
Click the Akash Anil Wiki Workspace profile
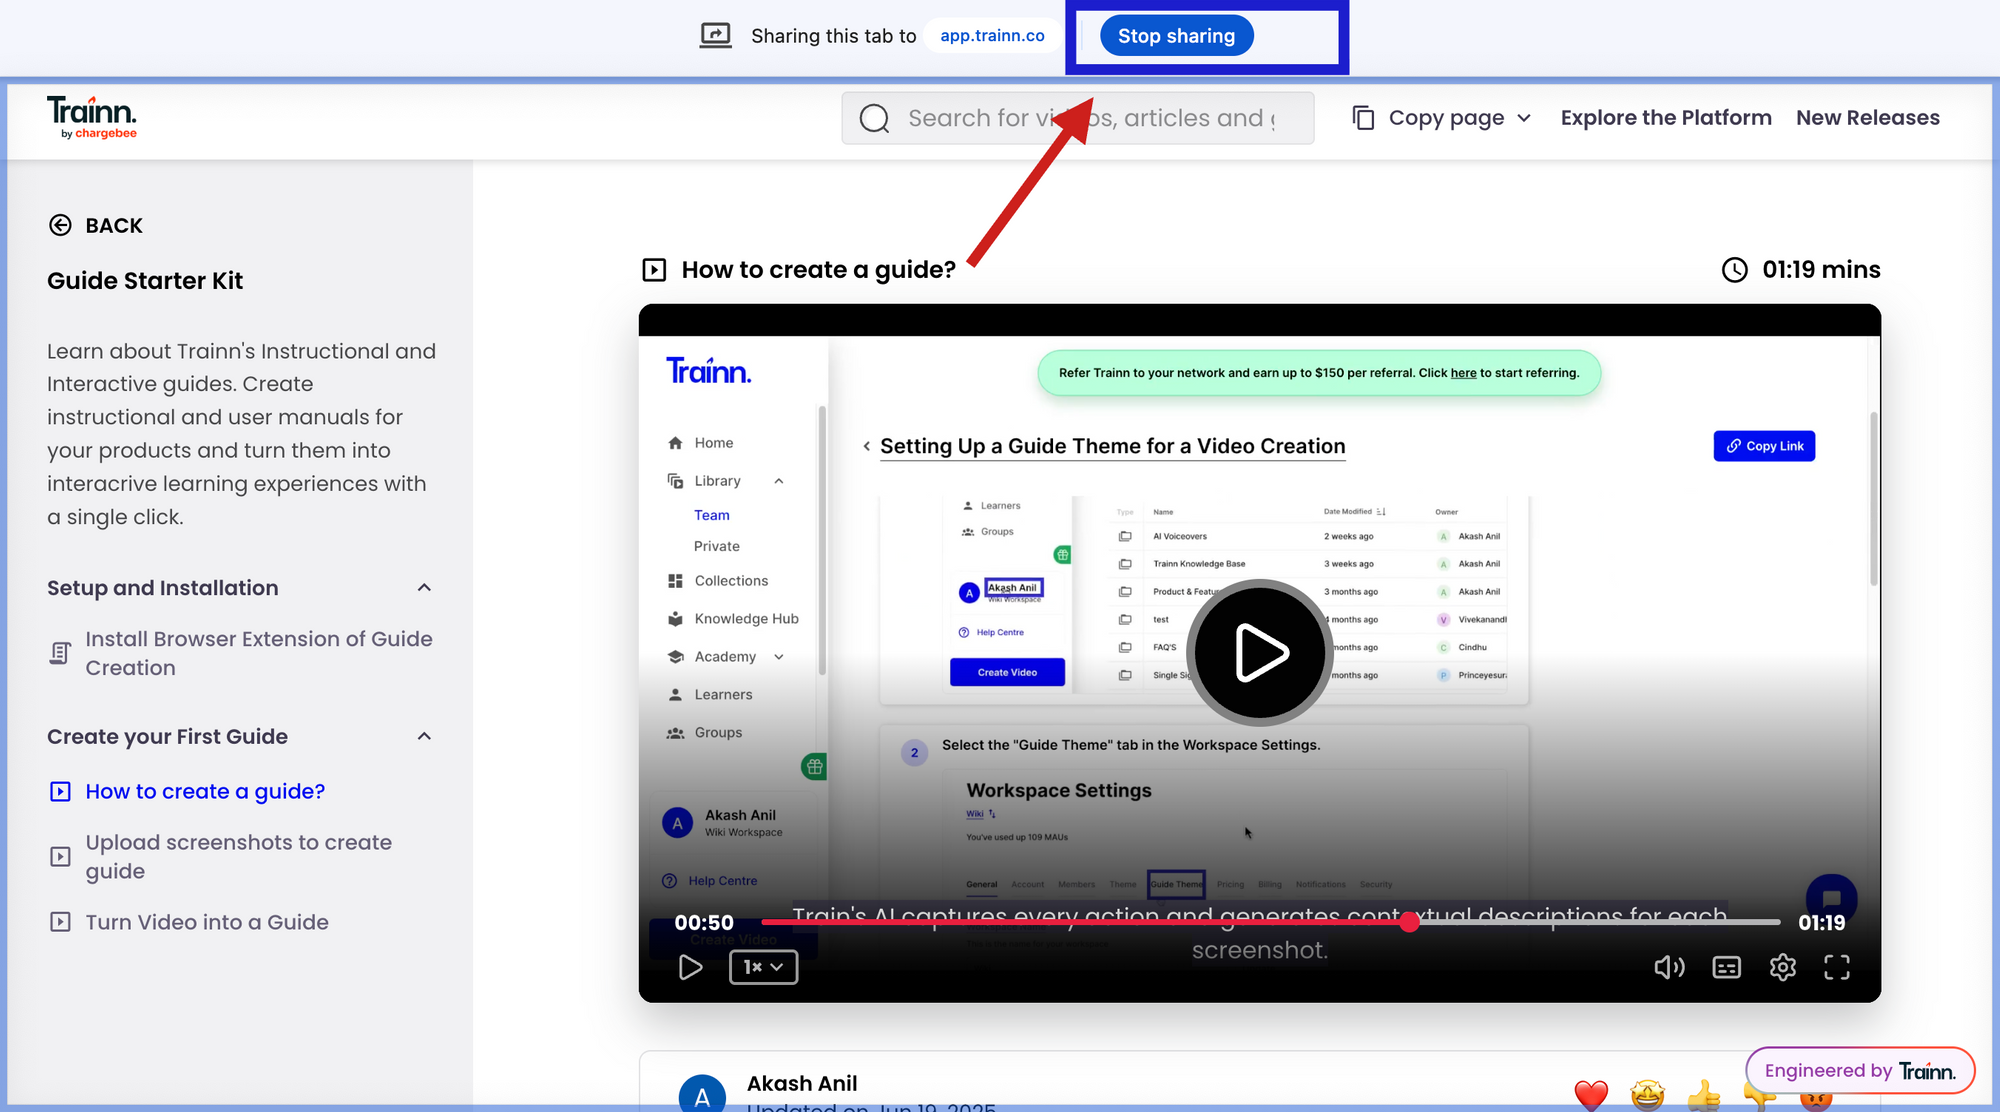pyautogui.click(x=724, y=823)
